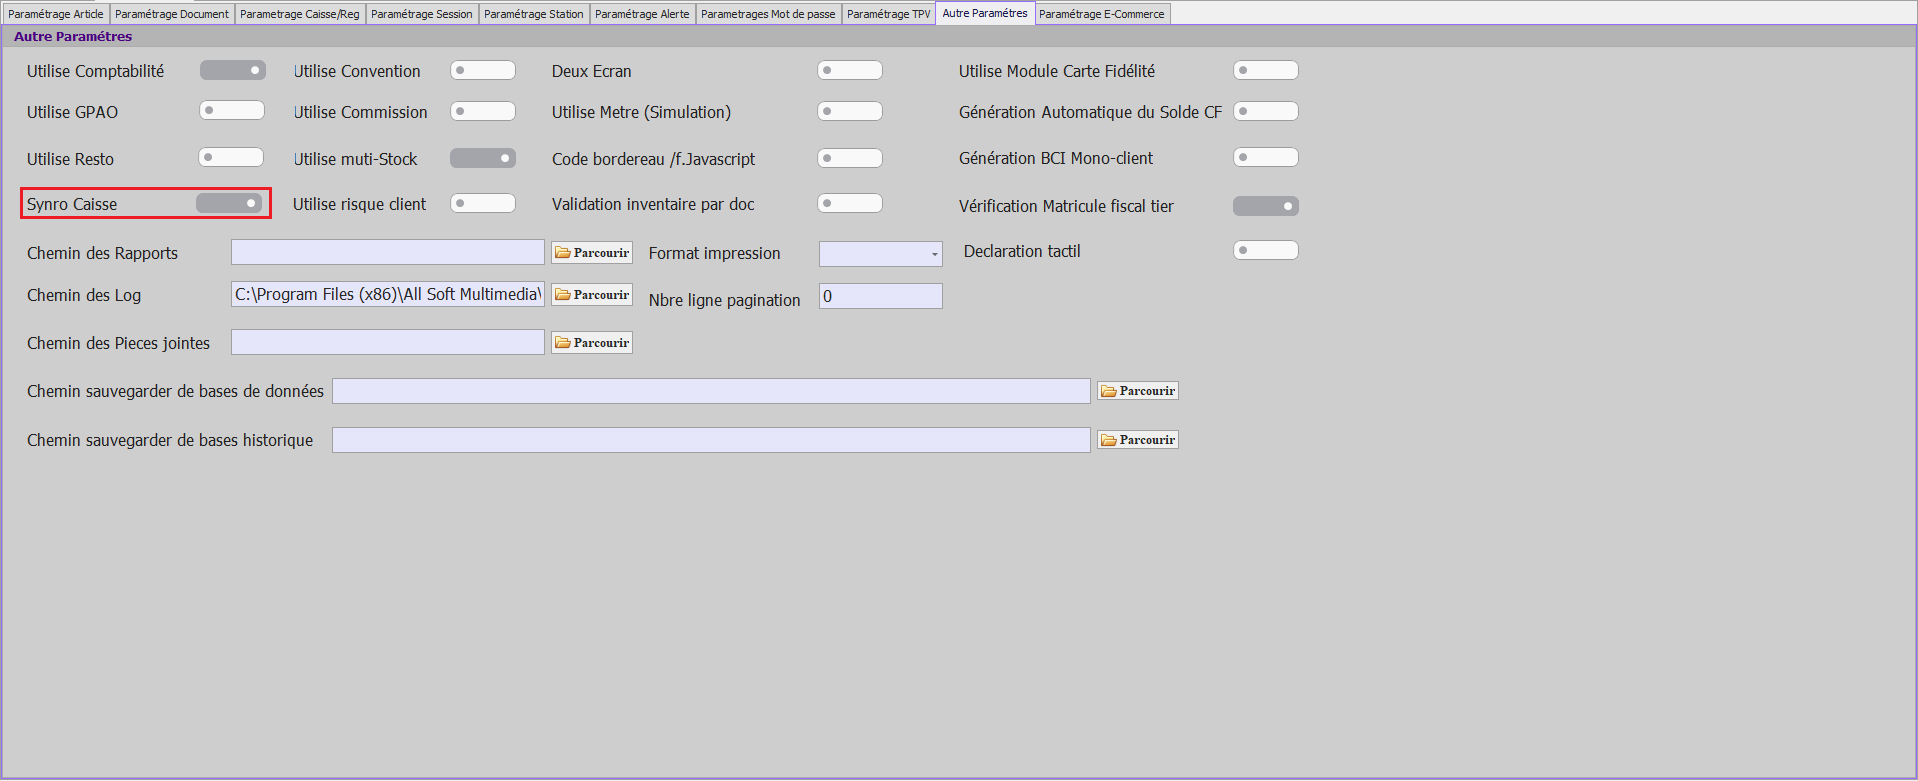Browse for Chemin des Pieces jointes
The image size is (1918, 781).
pos(592,343)
